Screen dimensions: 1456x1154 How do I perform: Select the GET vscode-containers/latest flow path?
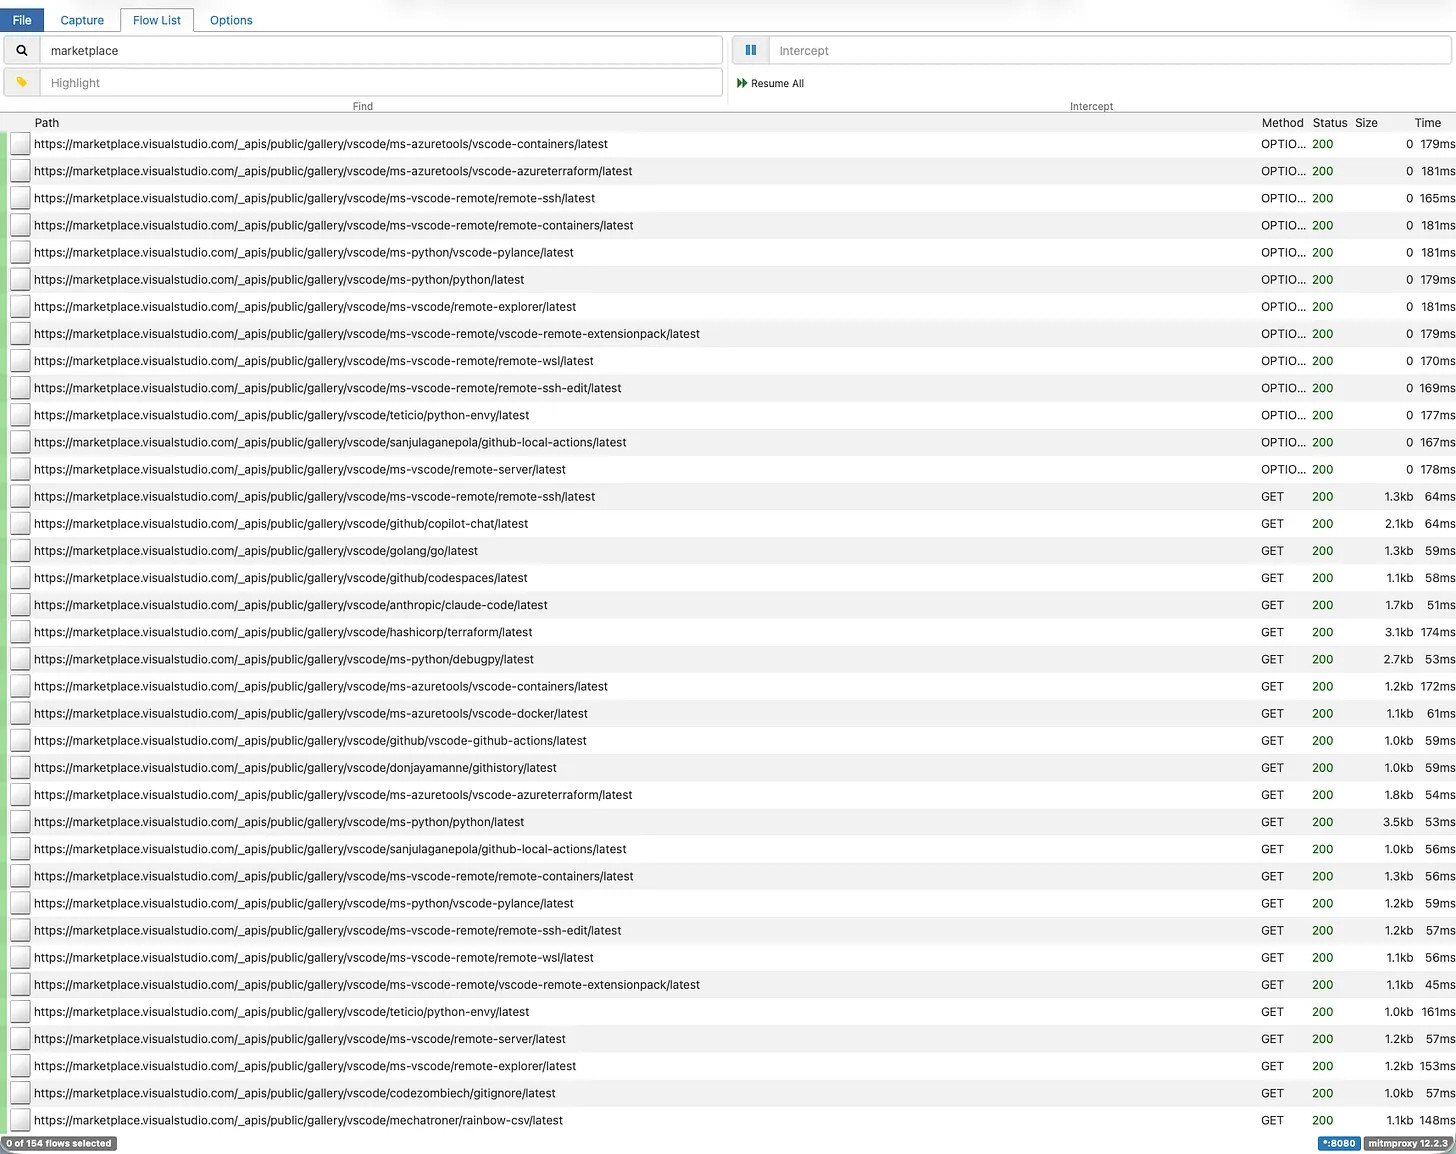321,686
